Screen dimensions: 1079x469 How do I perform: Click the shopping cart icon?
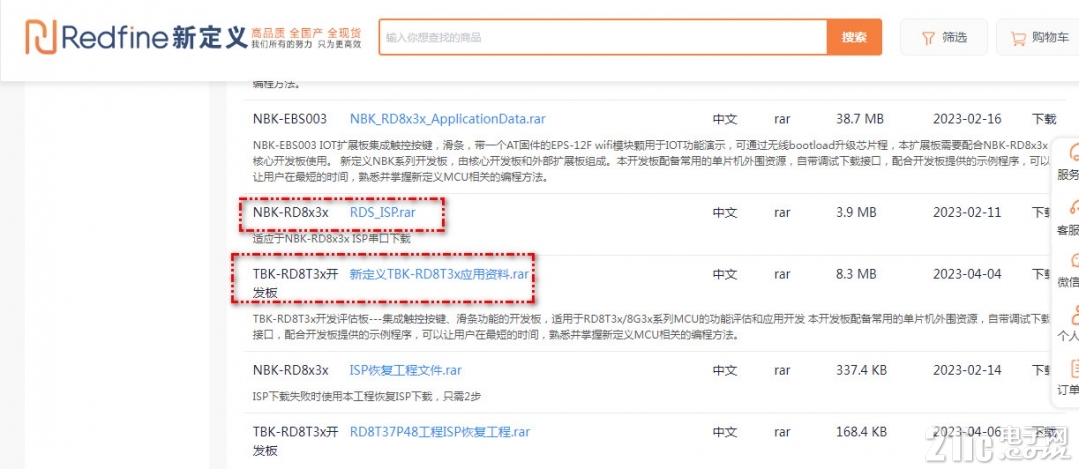click(x=1018, y=39)
